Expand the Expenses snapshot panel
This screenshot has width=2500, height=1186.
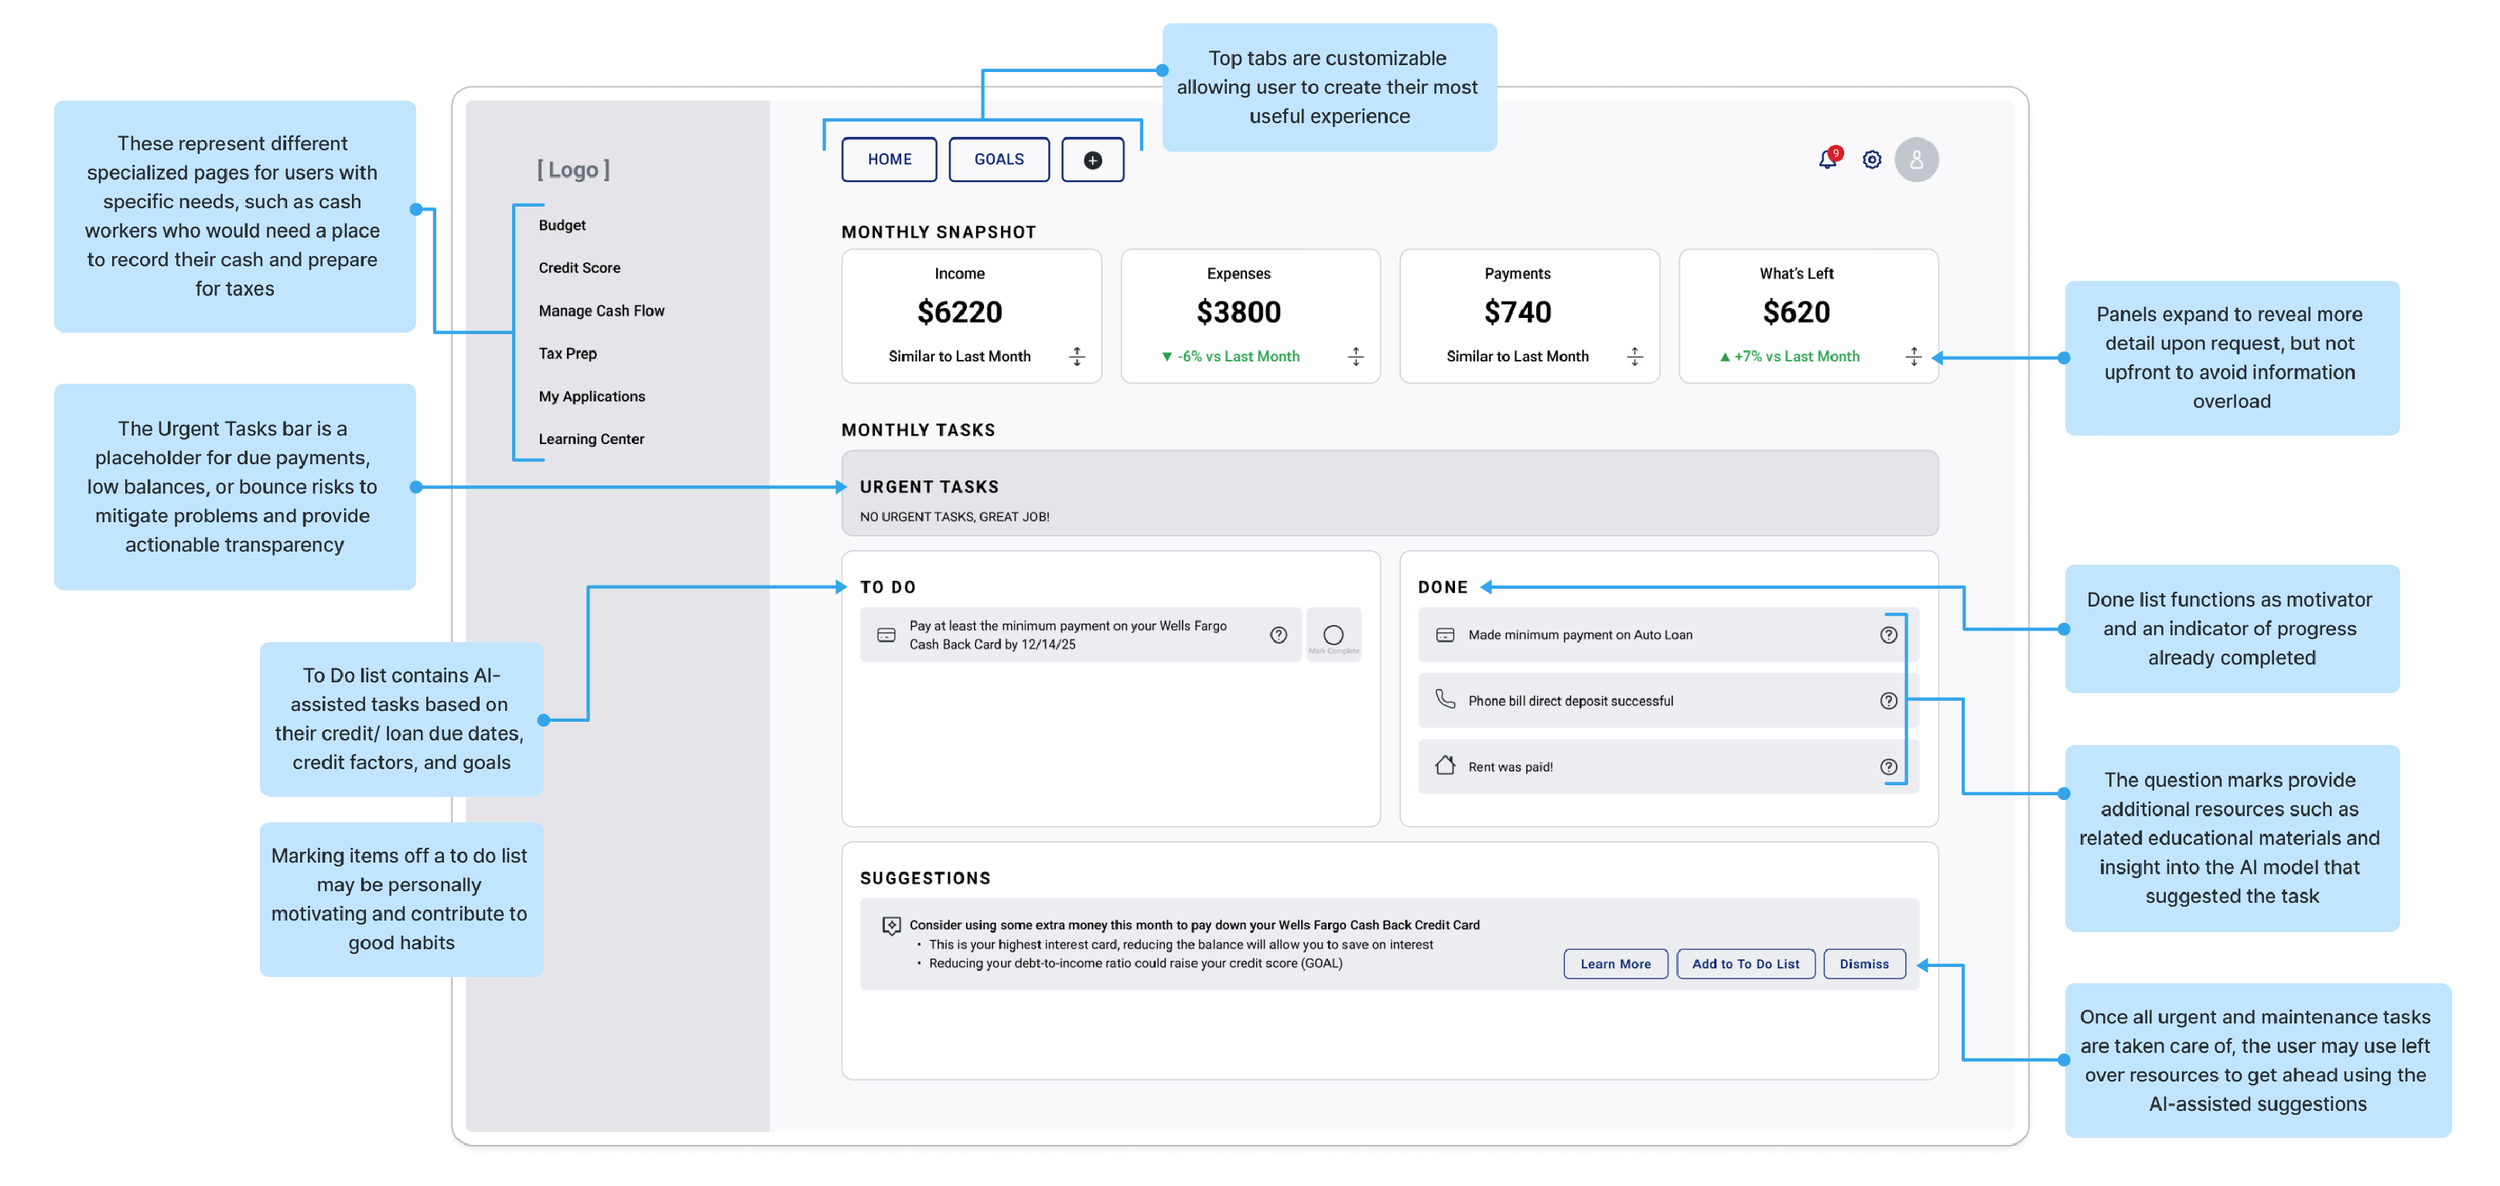1356,356
